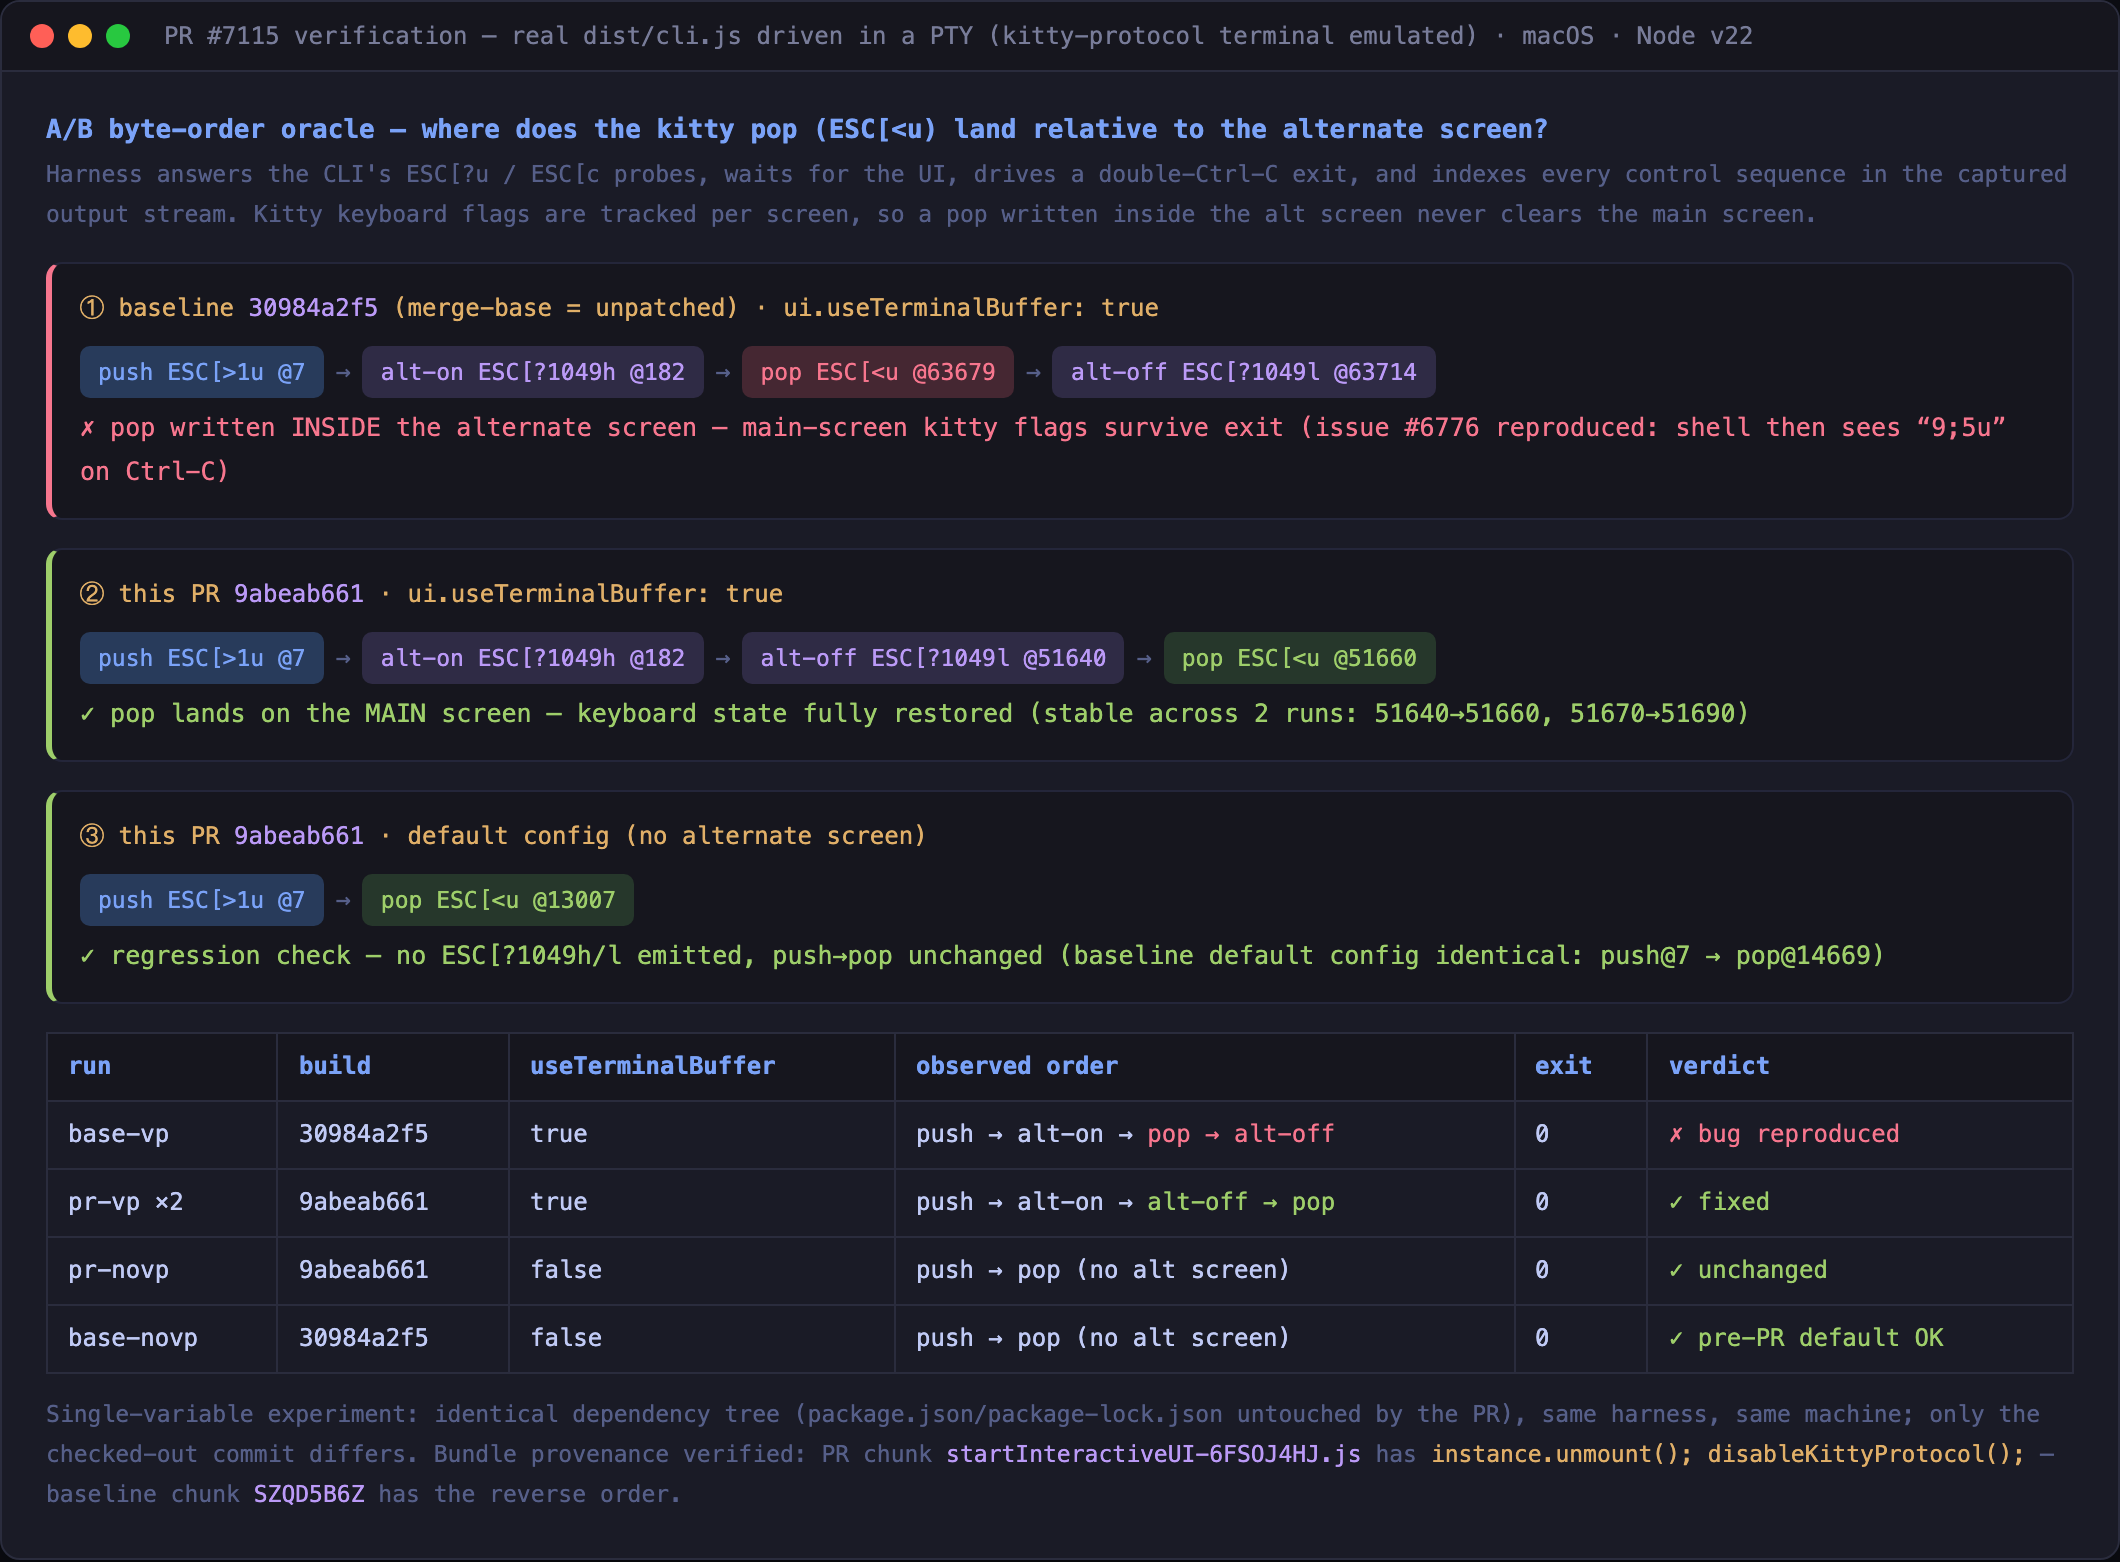This screenshot has height=1562, width=2120.
Task: Click the 'A/B byte-order oracle' heading
Action: [797, 129]
